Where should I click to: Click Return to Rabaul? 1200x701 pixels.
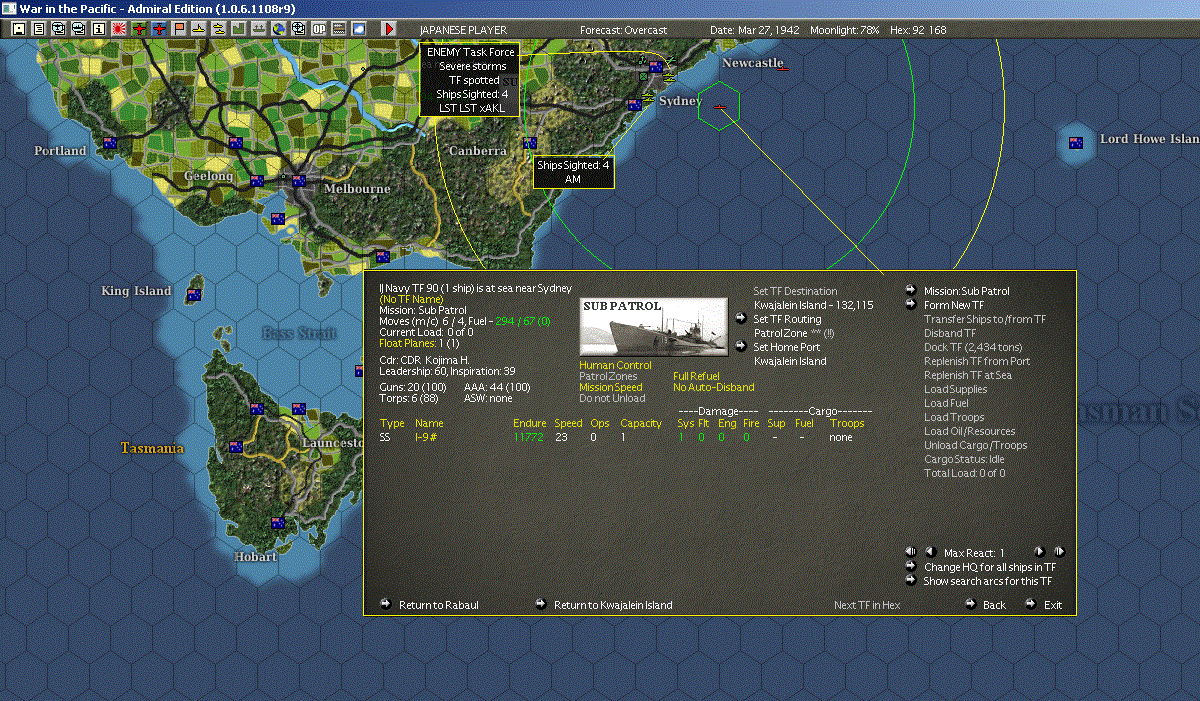438,605
